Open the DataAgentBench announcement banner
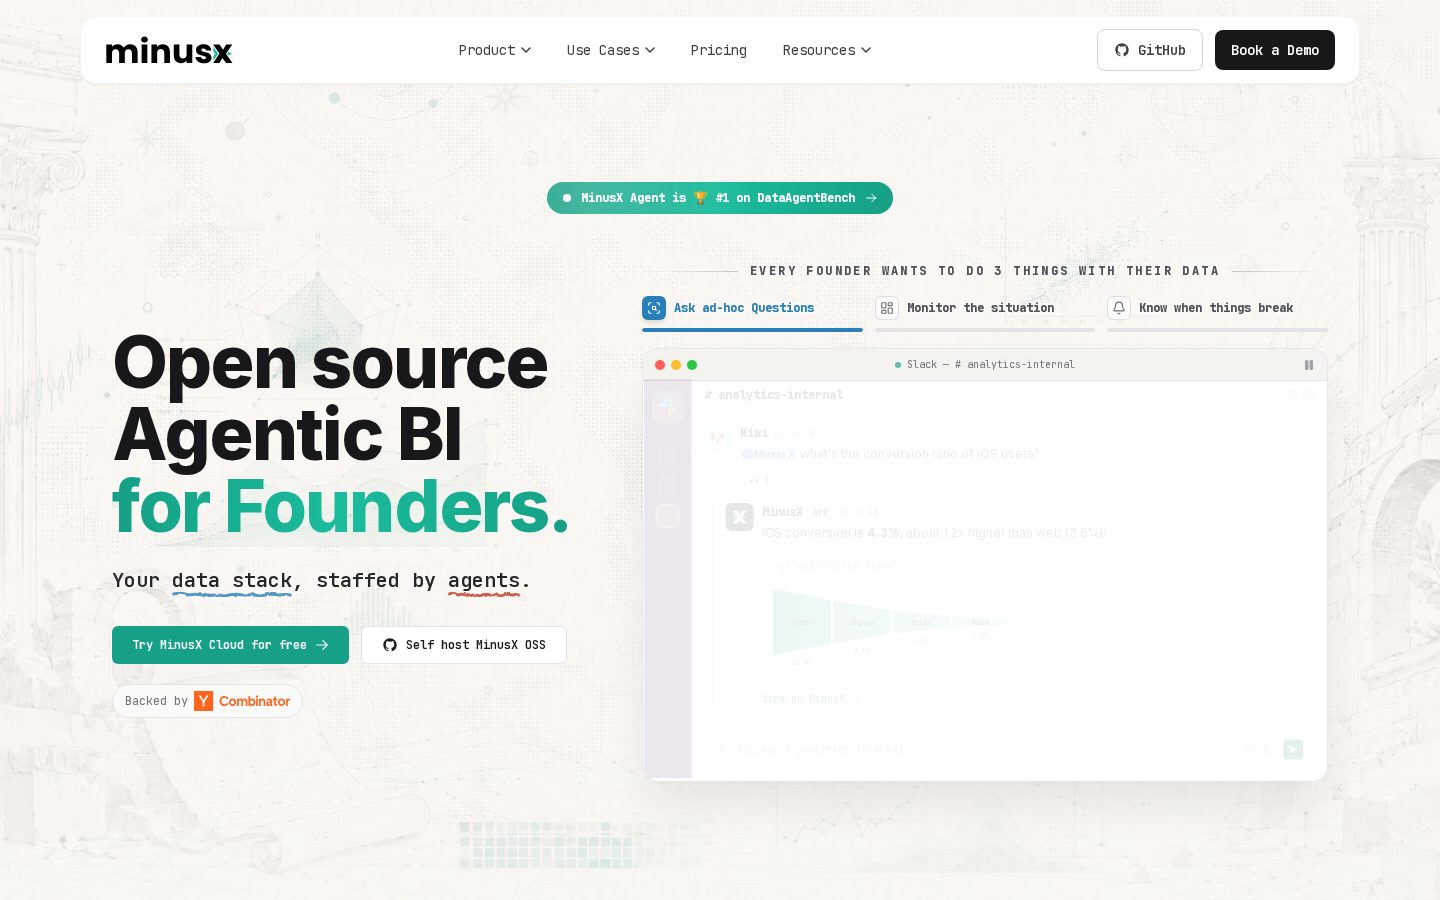The image size is (1440, 900). tap(720, 198)
